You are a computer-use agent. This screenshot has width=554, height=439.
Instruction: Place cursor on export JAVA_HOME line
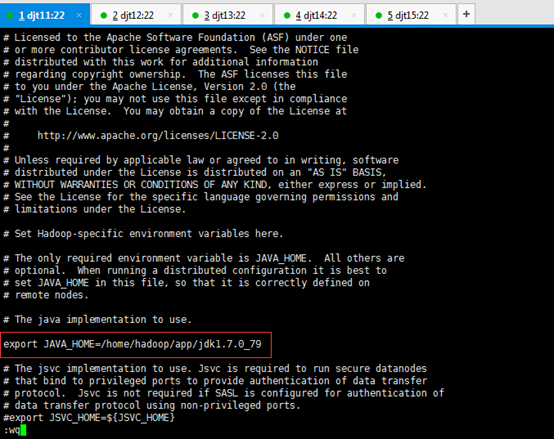click(x=132, y=344)
